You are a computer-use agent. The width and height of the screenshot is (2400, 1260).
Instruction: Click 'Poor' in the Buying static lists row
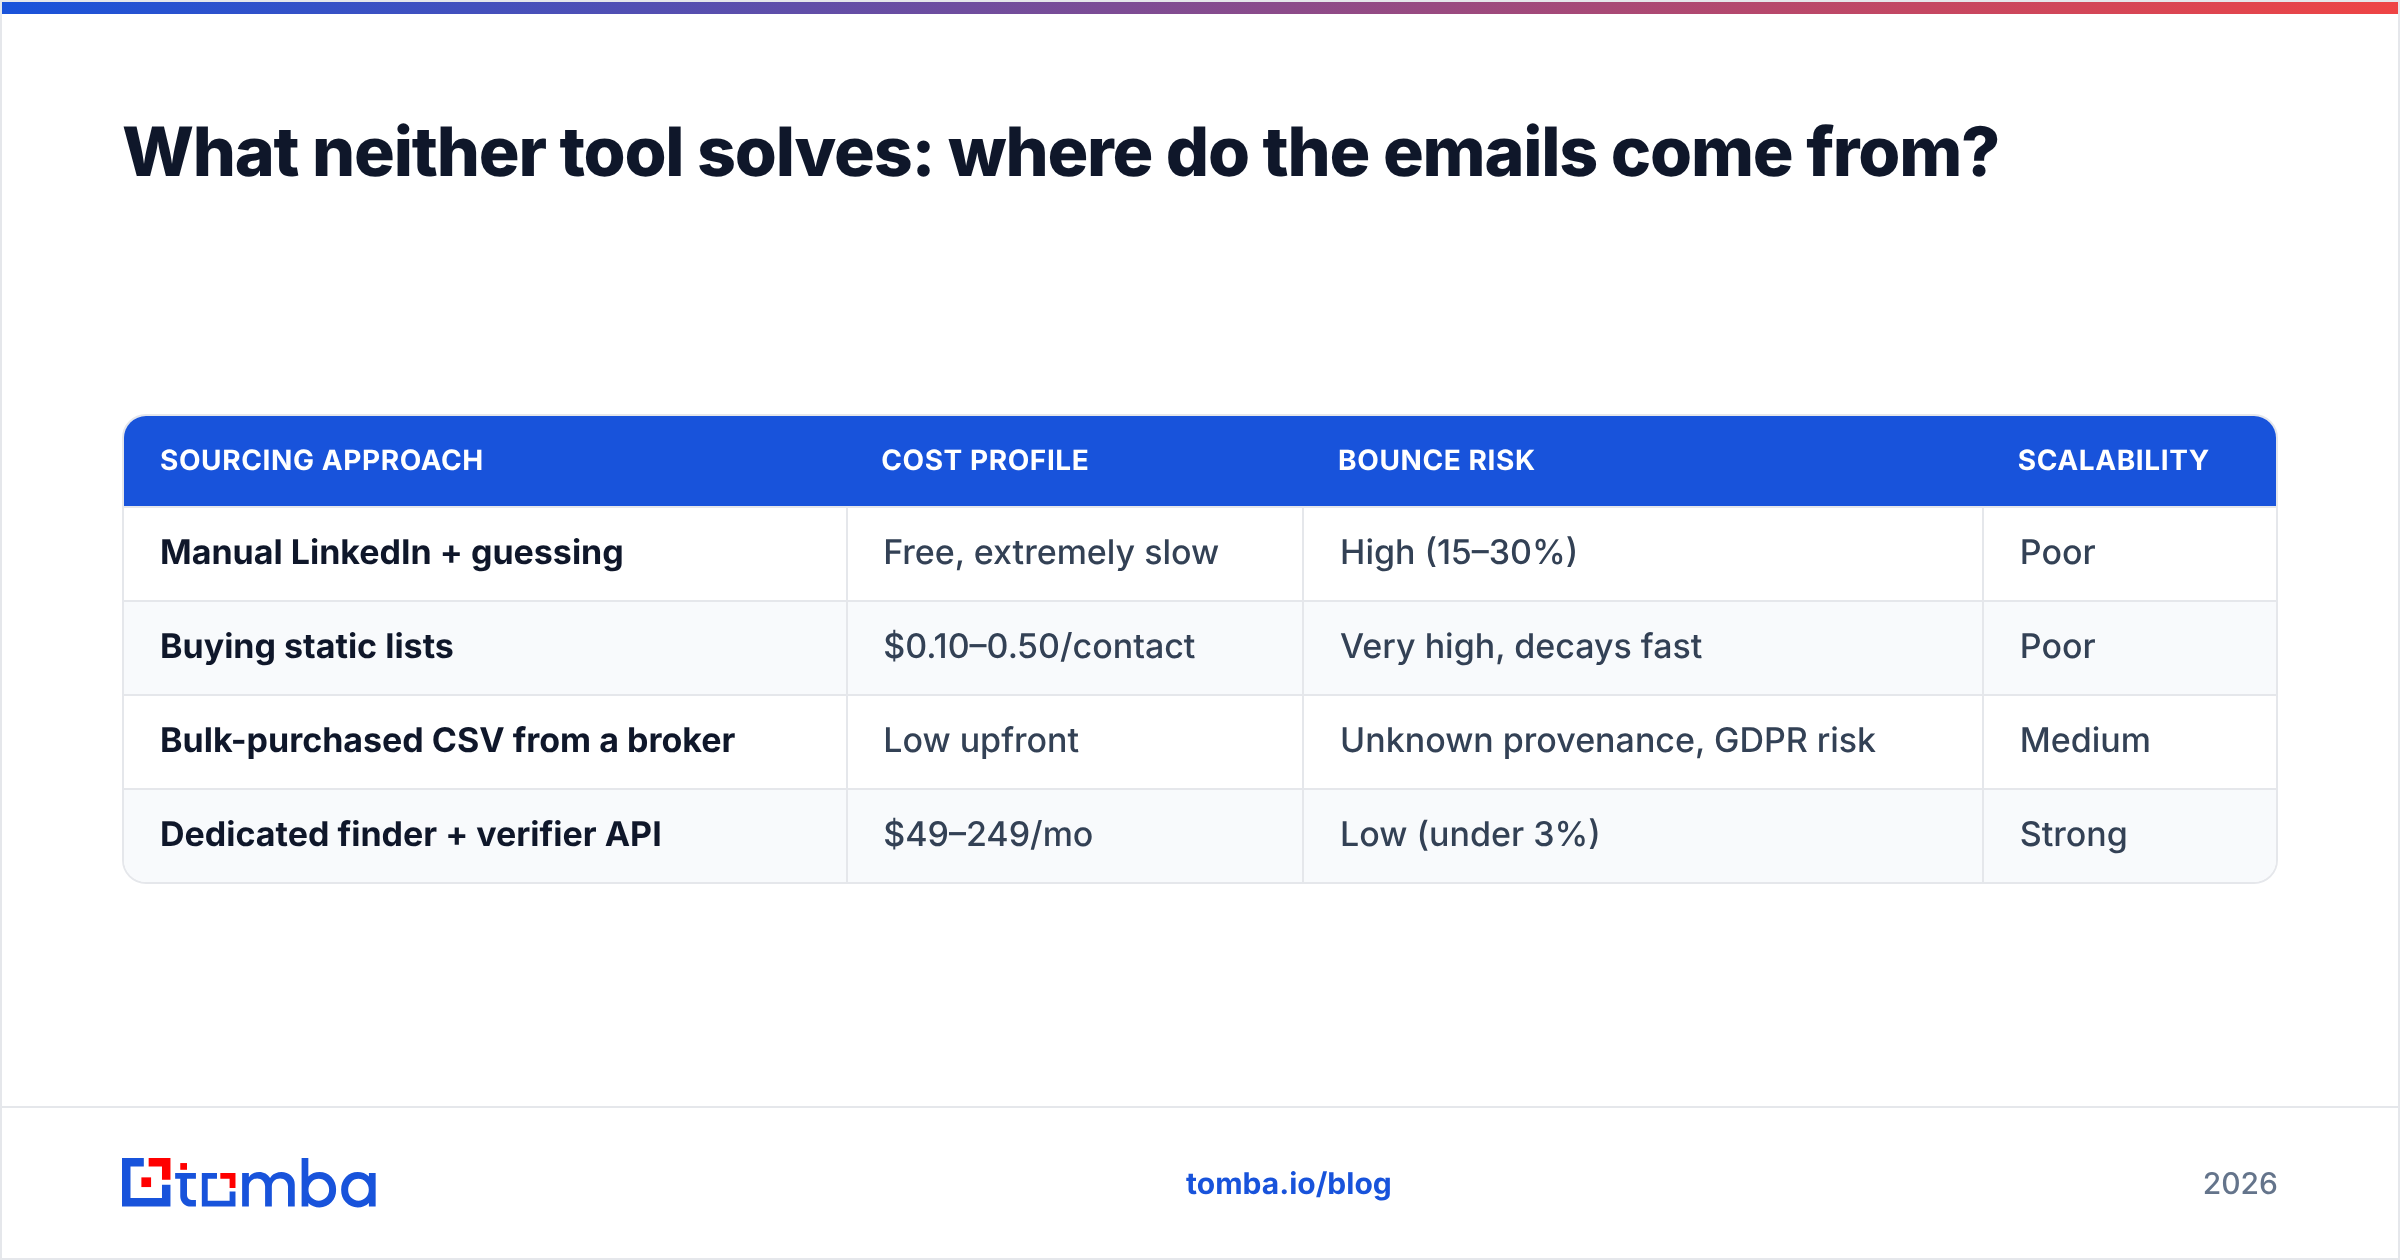2130,647
